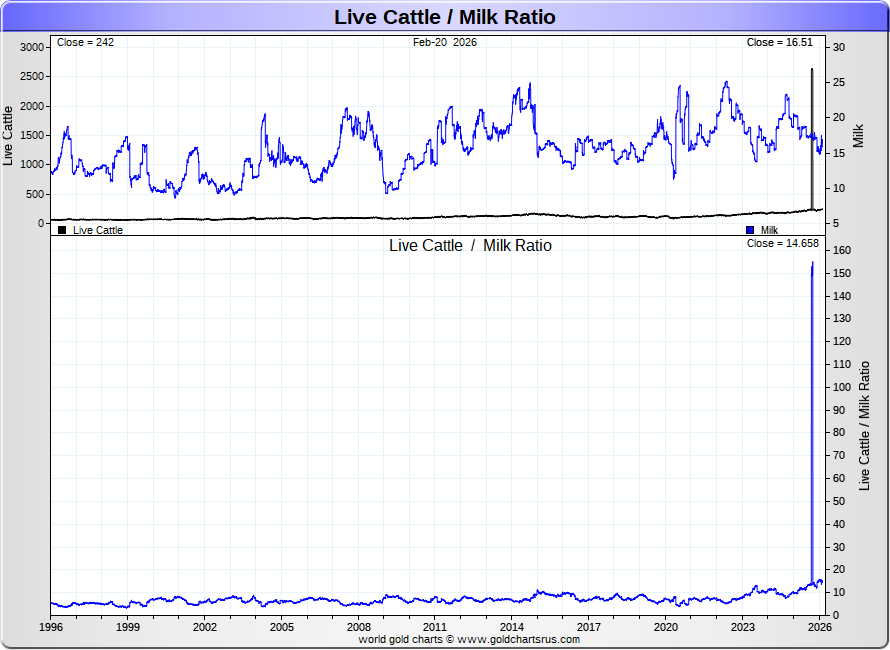Click the 2020 x-axis label
The image size is (890, 650).
[665, 627]
